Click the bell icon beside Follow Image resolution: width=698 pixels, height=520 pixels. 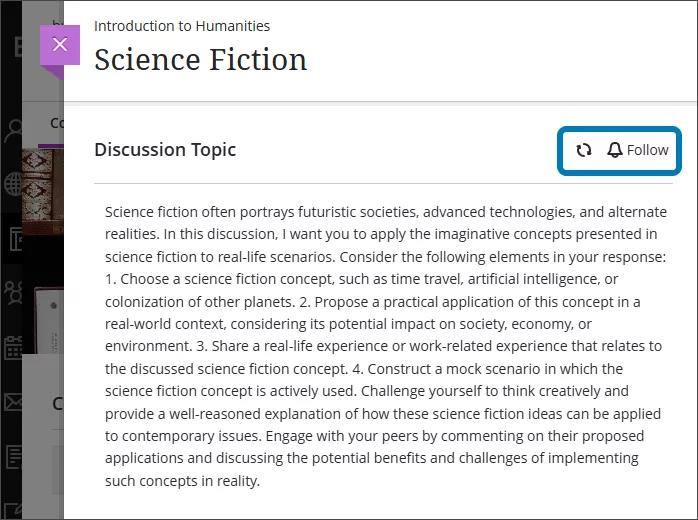[615, 150]
